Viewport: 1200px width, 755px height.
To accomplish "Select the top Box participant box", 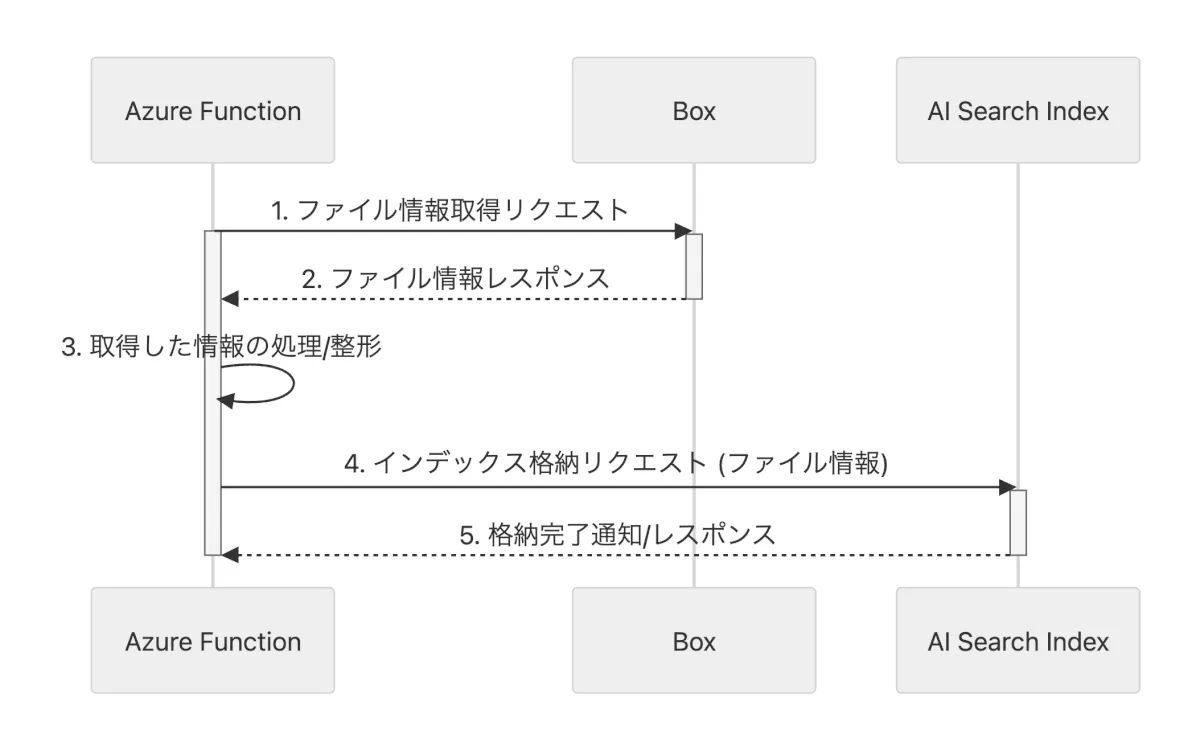I will click(694, 110).
